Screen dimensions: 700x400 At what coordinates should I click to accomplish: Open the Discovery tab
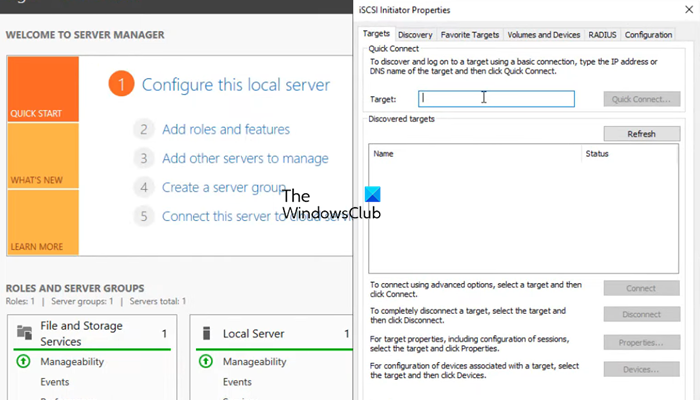click(415, 35)
